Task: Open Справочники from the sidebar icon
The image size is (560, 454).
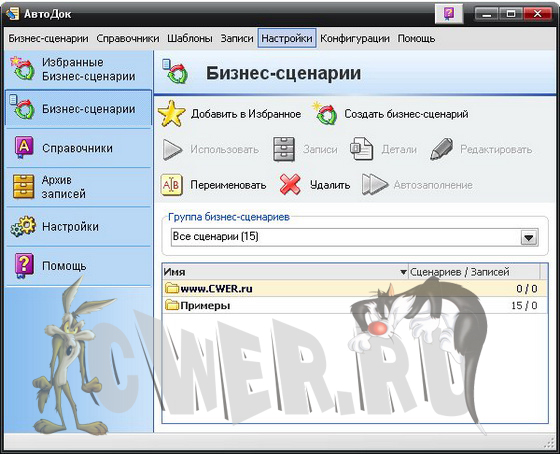Action: point(24,148)
